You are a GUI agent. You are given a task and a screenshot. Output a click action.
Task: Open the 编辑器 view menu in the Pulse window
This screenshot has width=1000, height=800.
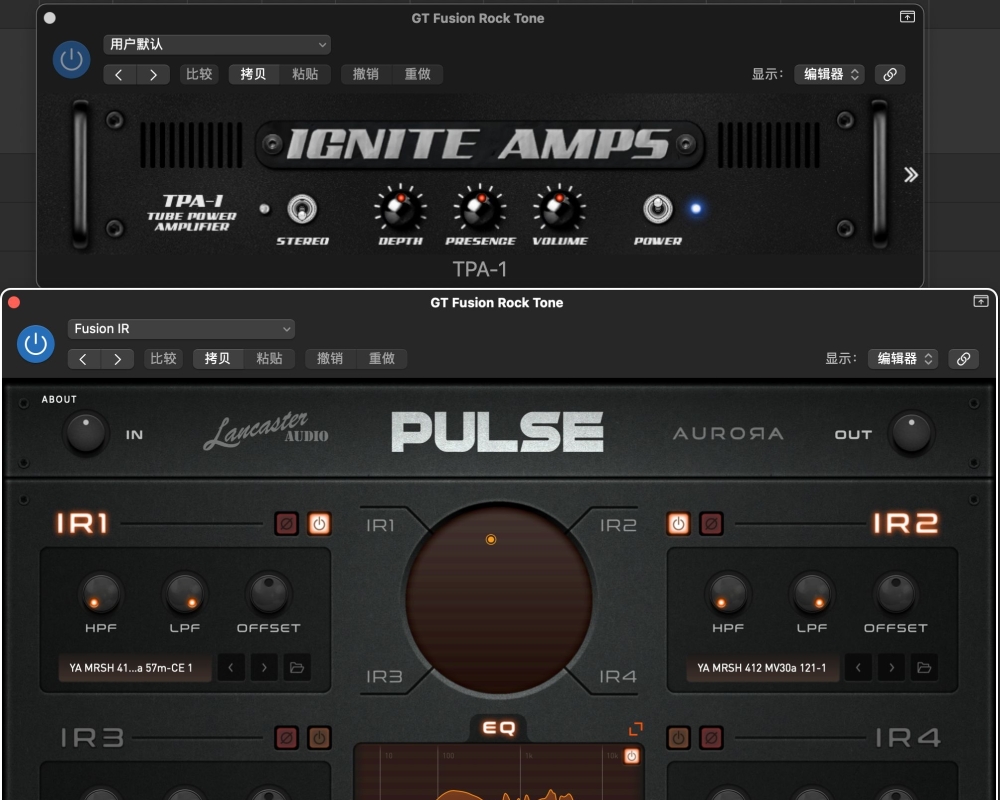(x=901, y=358)
